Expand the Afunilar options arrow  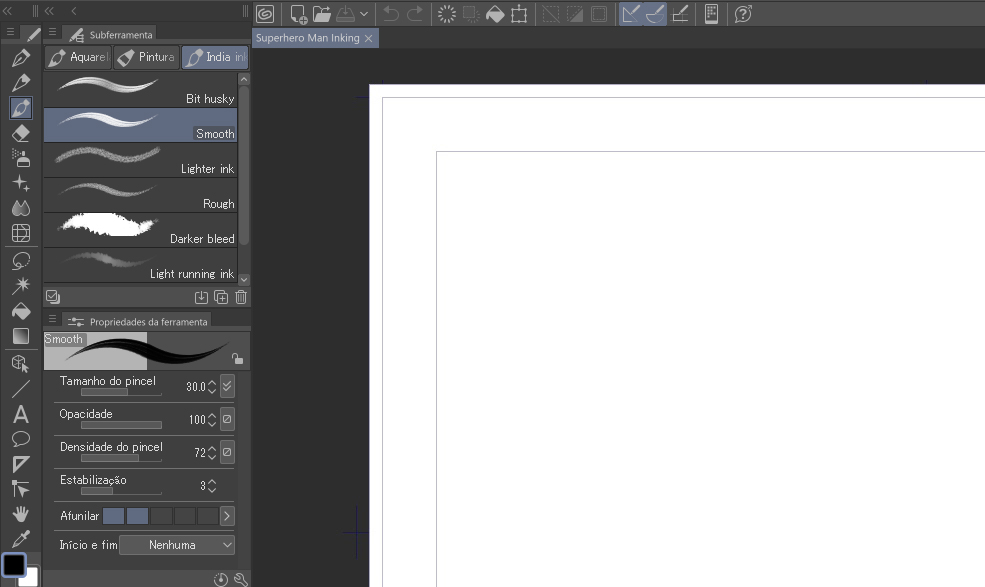tap(227, 516)
